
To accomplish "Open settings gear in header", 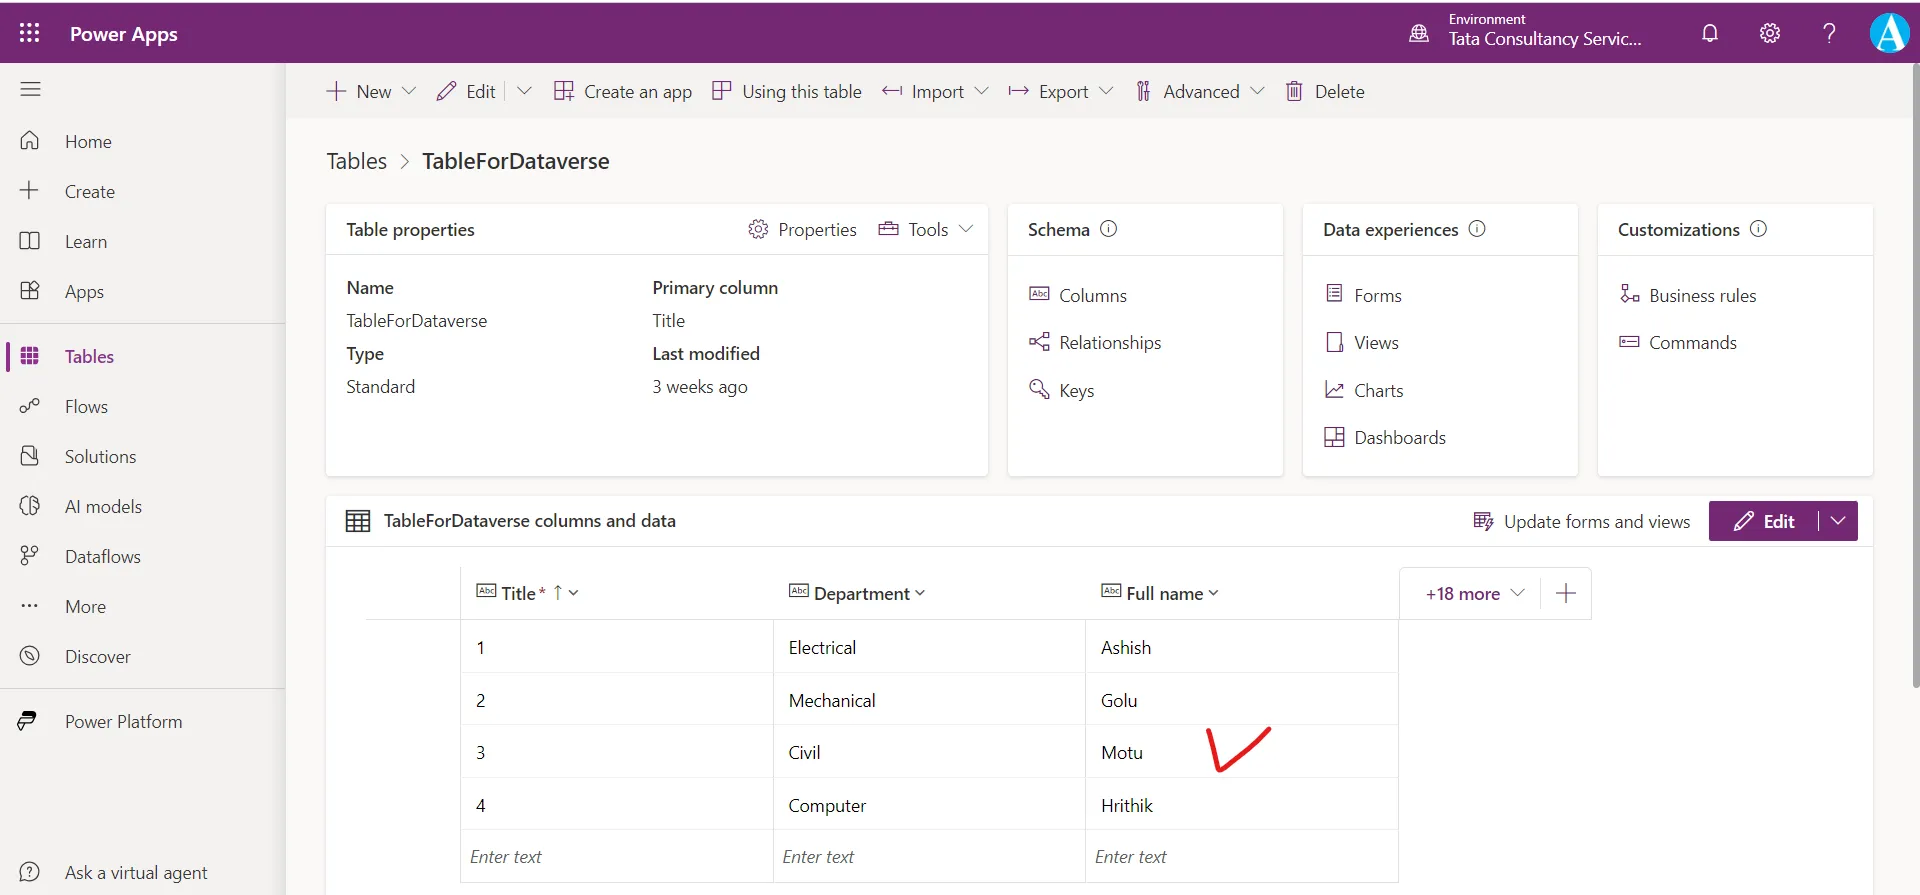I will coord(1770,33).
